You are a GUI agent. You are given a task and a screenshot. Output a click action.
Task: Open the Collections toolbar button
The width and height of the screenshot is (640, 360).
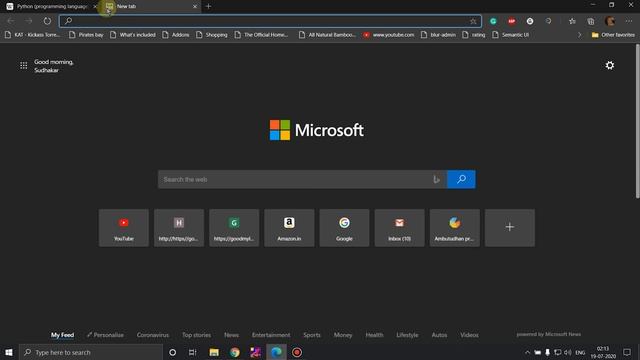click(x=591, y=21)
